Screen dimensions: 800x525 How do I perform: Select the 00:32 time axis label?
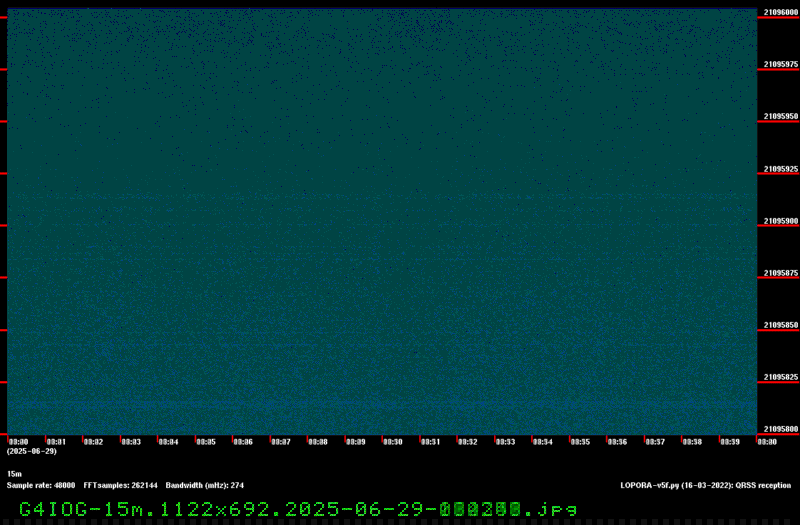[467, 442]
